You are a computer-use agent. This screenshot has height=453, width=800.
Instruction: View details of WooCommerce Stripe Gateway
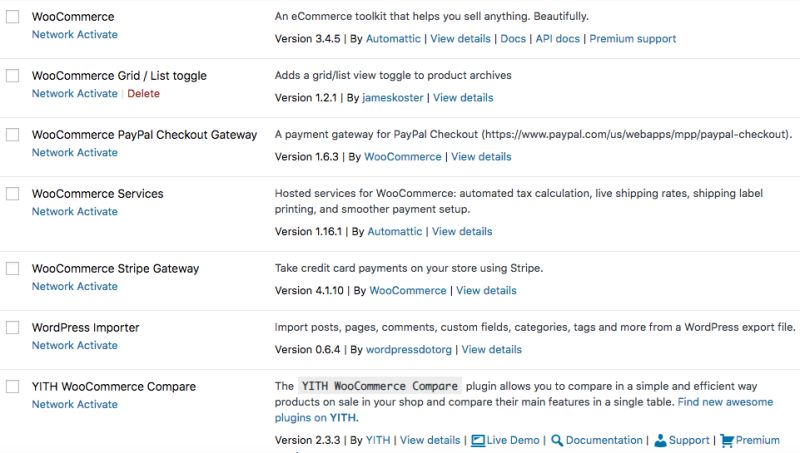click(x=486, y=291)
